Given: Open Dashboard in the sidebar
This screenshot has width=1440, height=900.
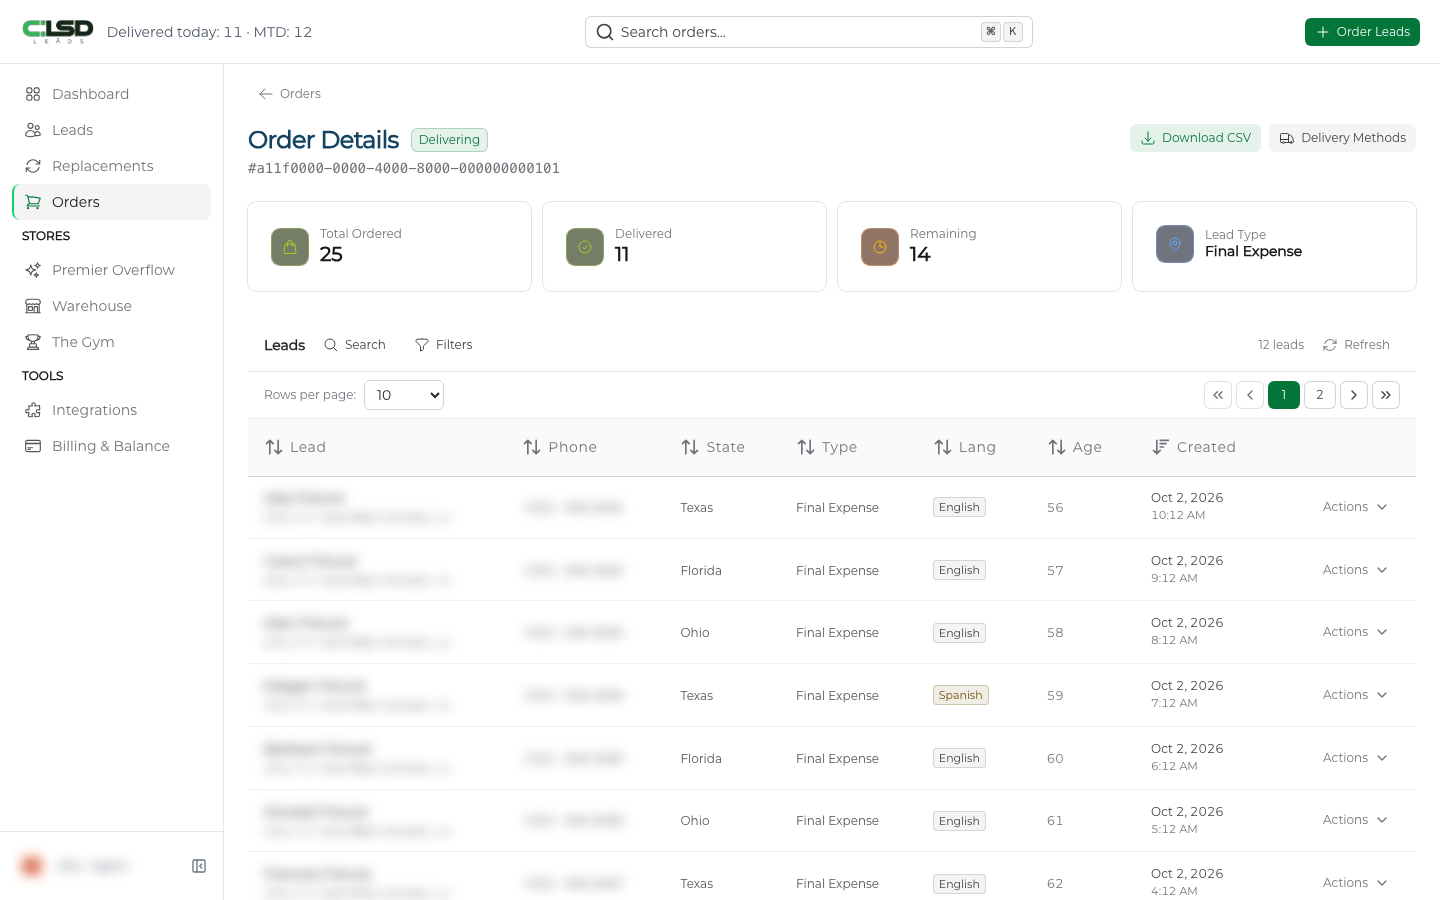Looking at the screenshot, I should 111,94.
